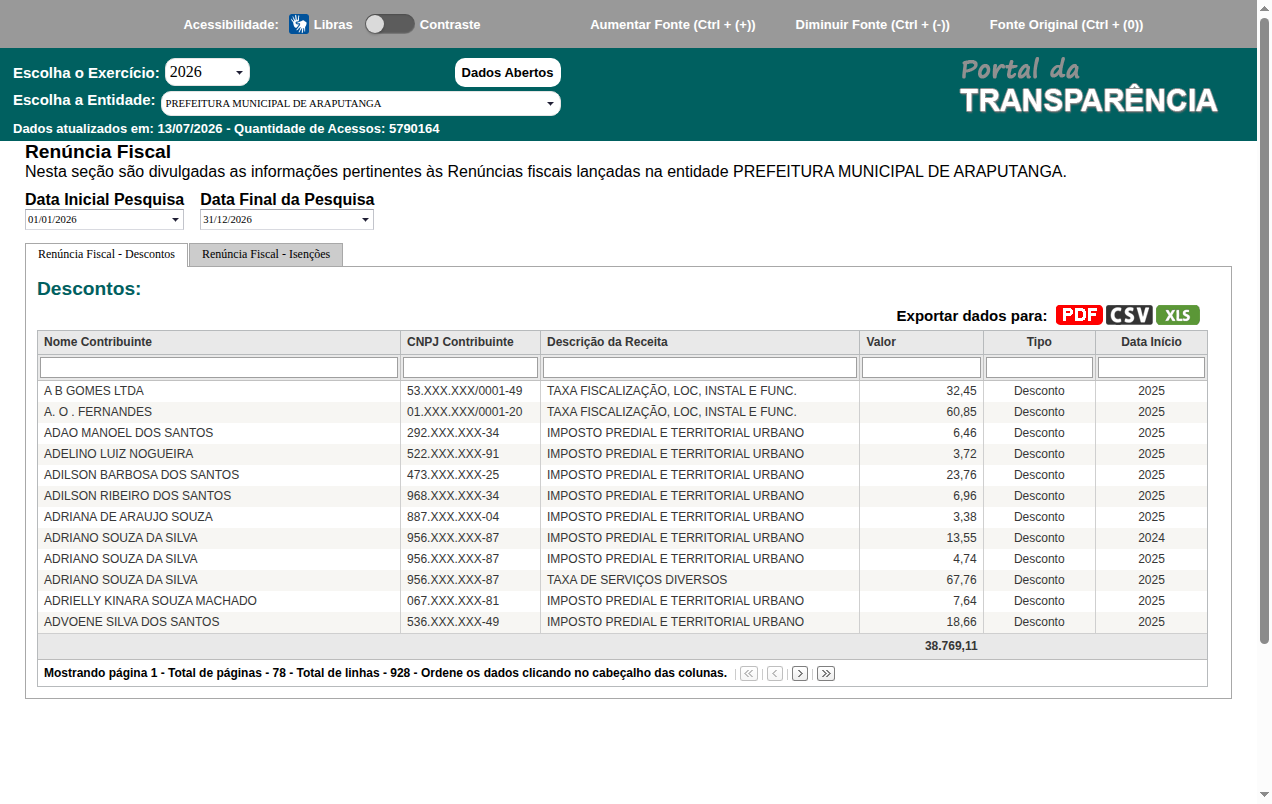Open the Data Final da Pesquisa dropdown
The height and width of the screenshot is (804, 1272).
tap(287, 219)
